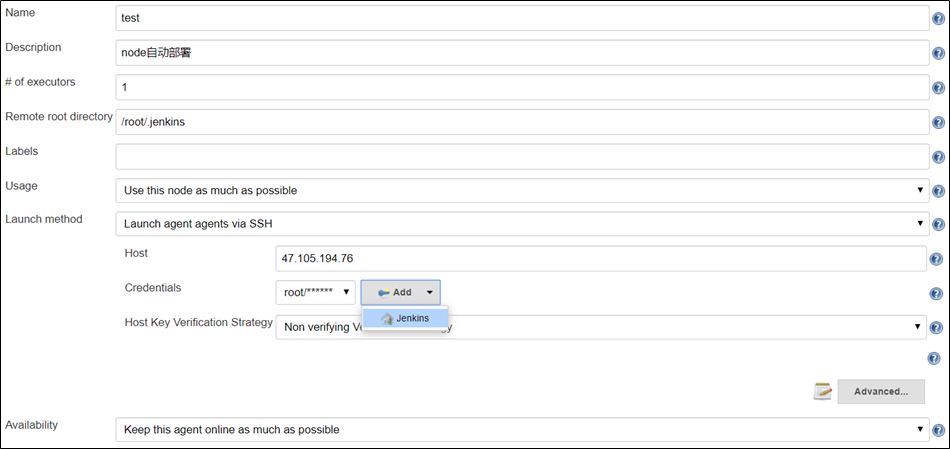Click the notepad icon beside Advanced button

point(823,391)
